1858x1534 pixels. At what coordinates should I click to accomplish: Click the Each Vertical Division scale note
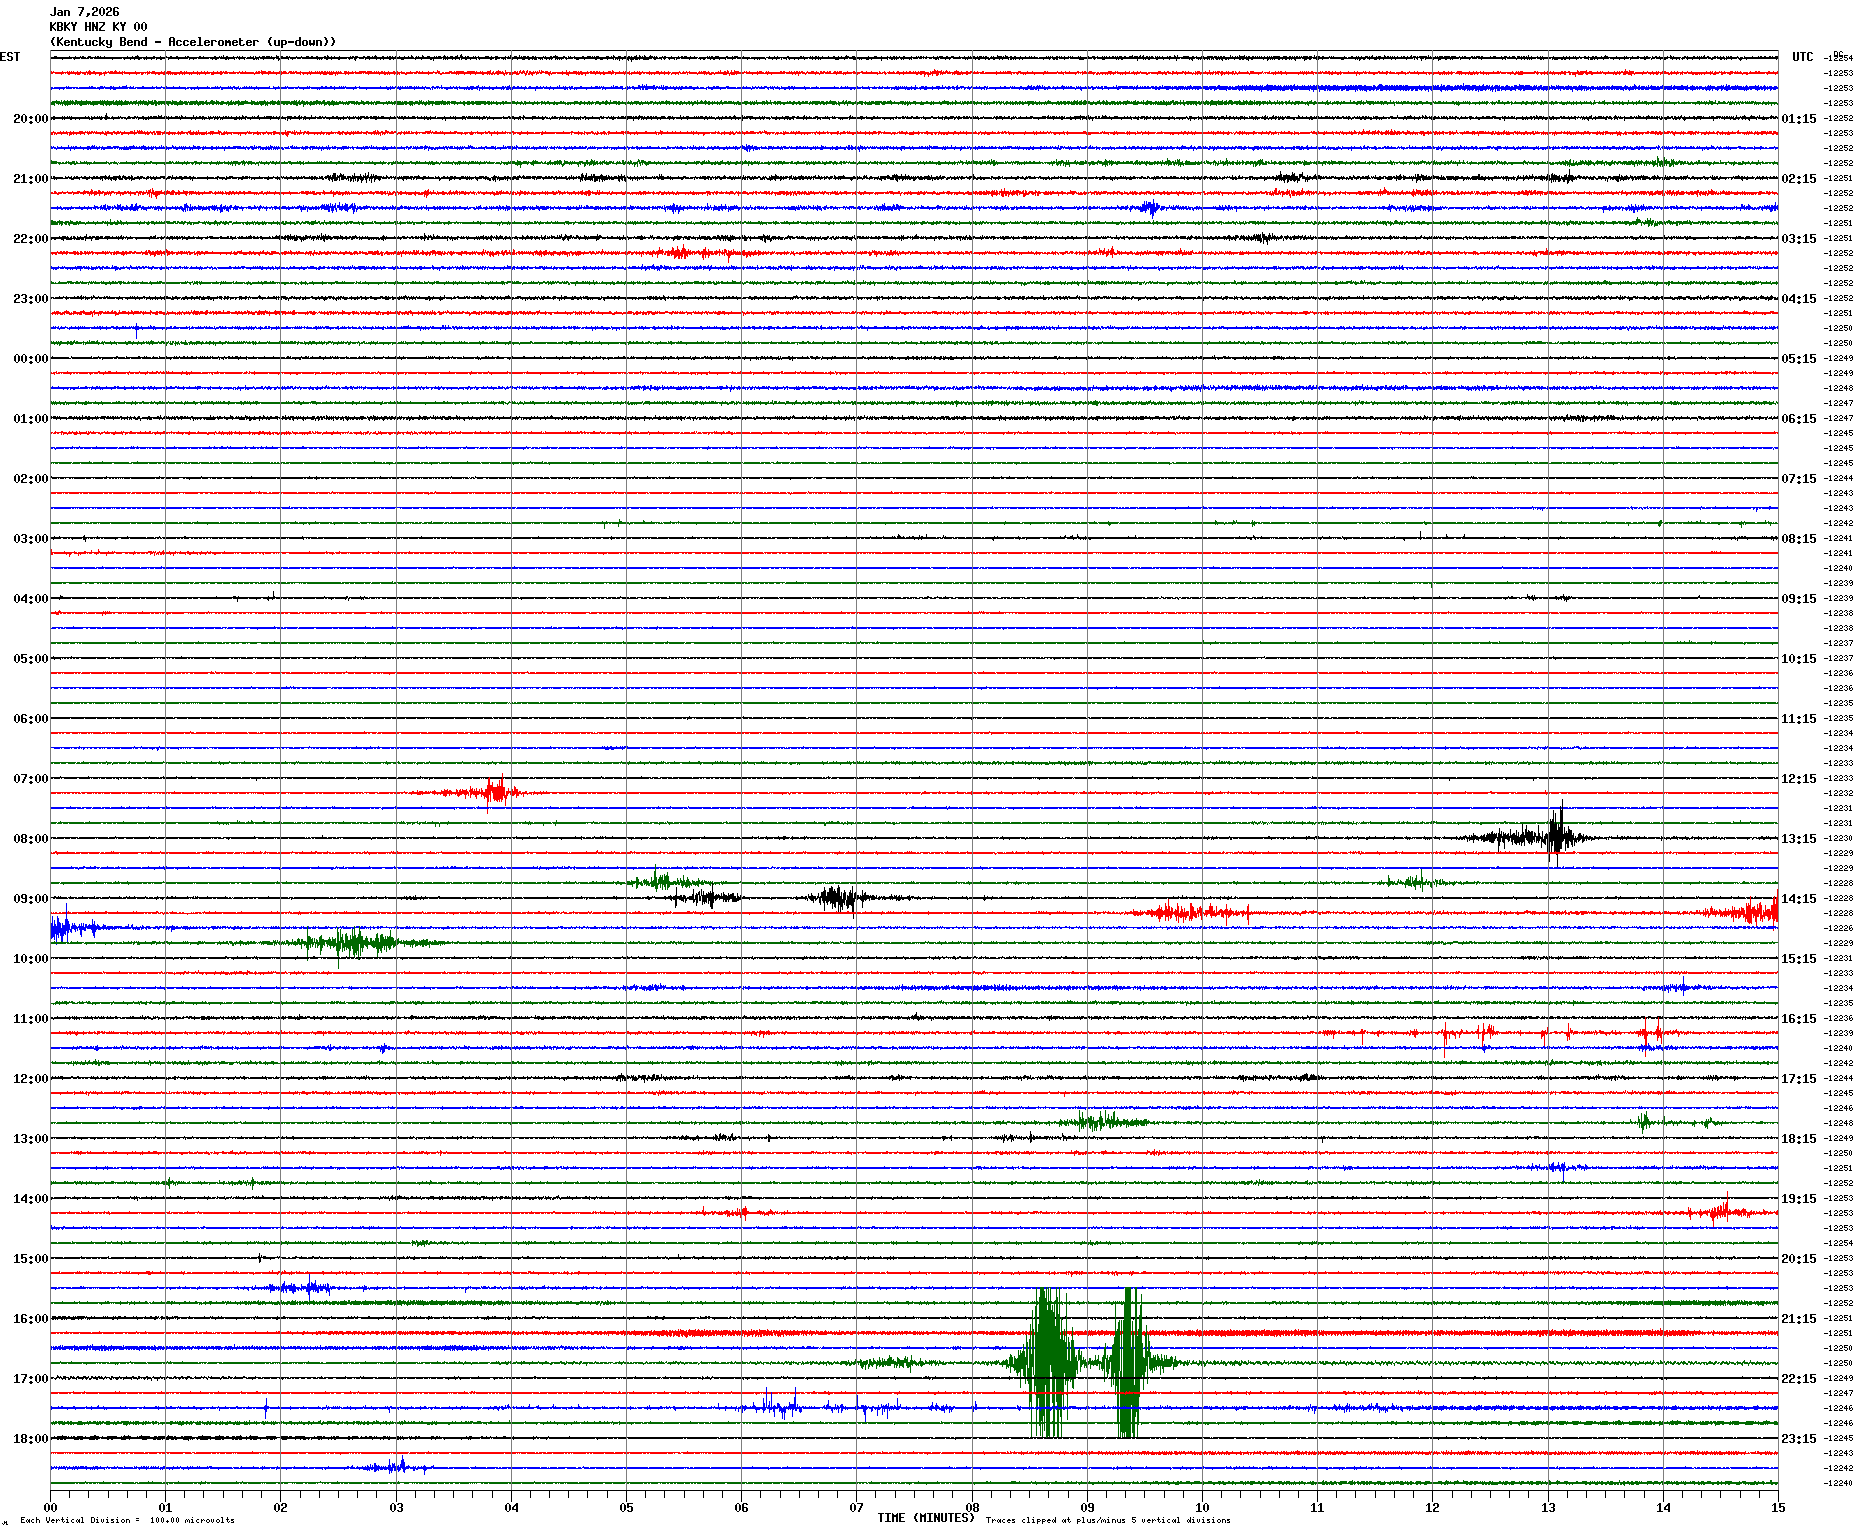pos(127,1520)
